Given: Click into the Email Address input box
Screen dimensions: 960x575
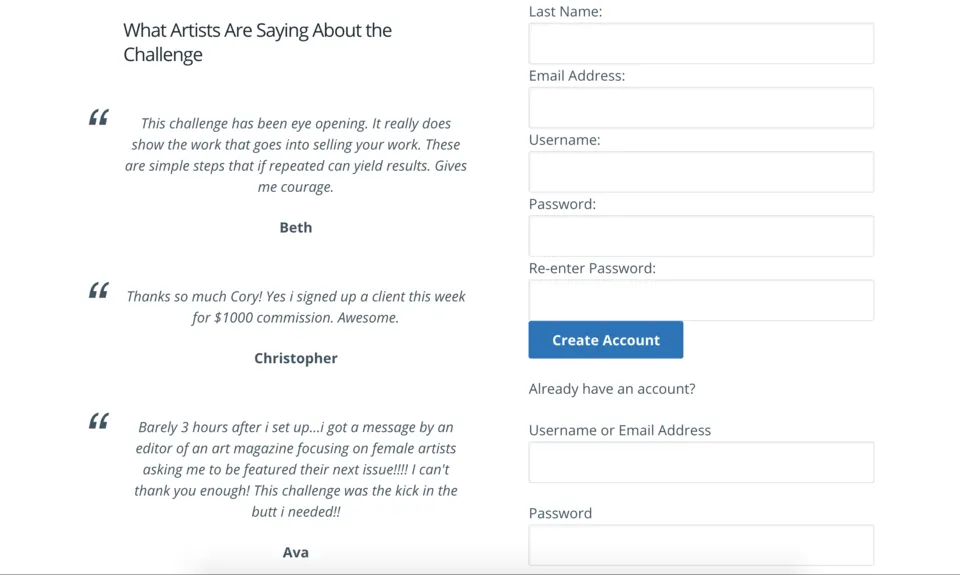Looking at the screenshot, I should pyautogui.click(x=701, y=108).
